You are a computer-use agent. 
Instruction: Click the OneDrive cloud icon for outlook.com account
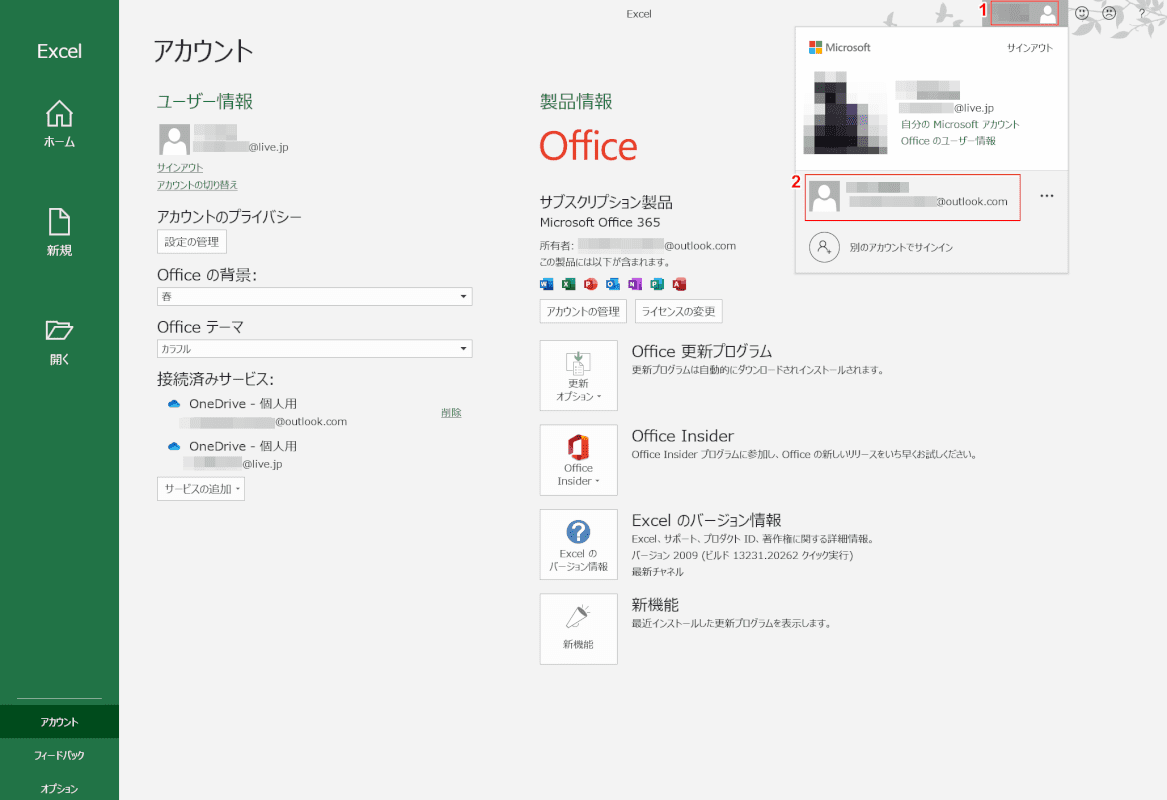[x=174, y=404]
